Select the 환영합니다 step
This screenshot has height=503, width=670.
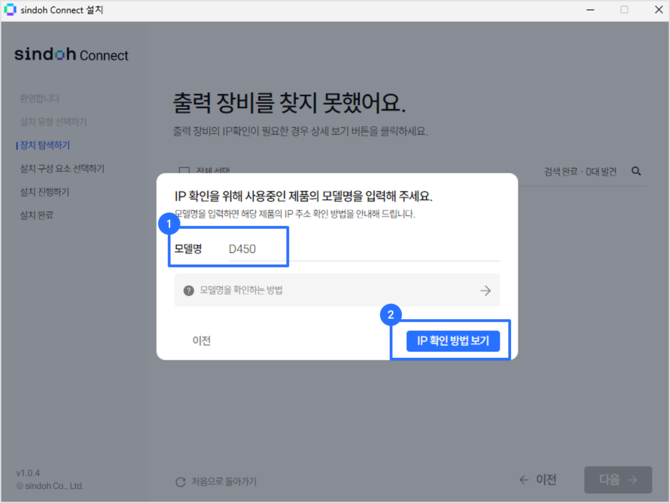point(39,99)
